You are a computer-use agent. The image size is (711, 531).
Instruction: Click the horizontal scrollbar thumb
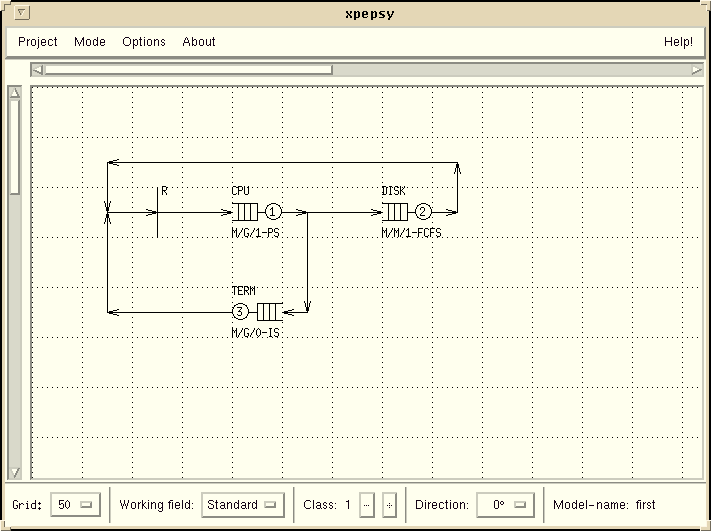click(188, 70)
